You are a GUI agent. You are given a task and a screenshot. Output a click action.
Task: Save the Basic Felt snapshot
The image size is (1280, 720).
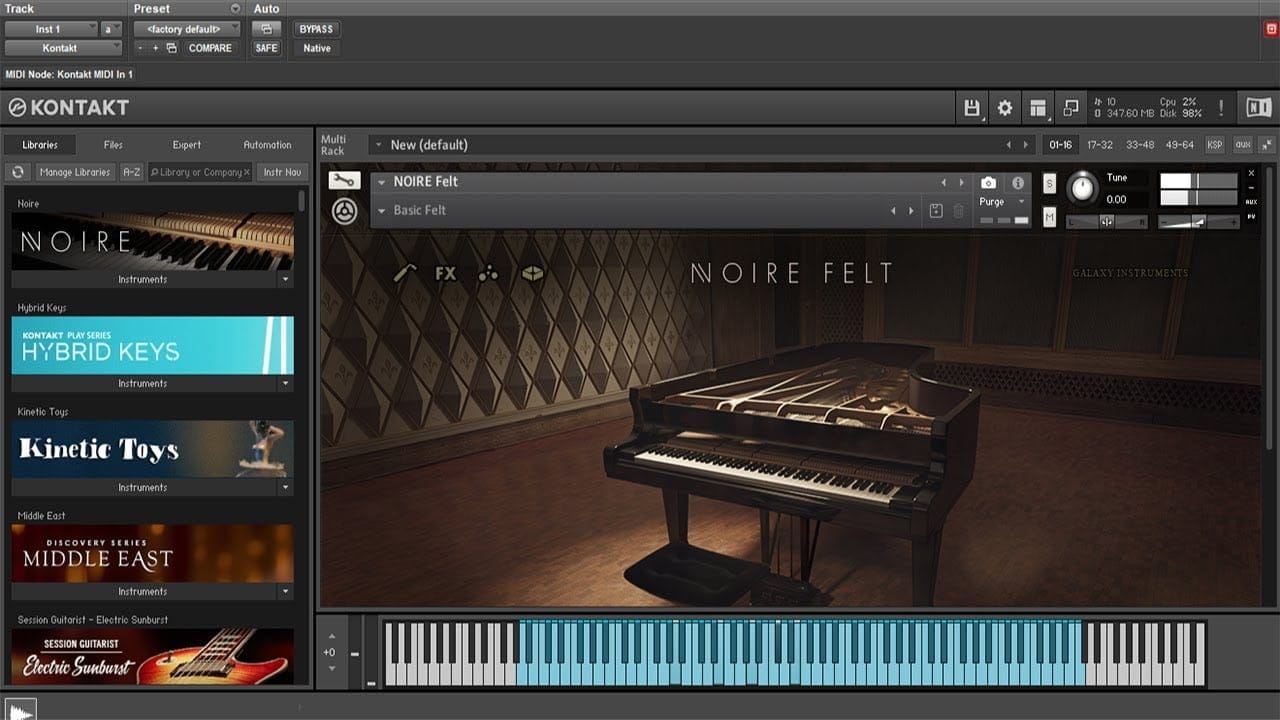pos(936,211)
